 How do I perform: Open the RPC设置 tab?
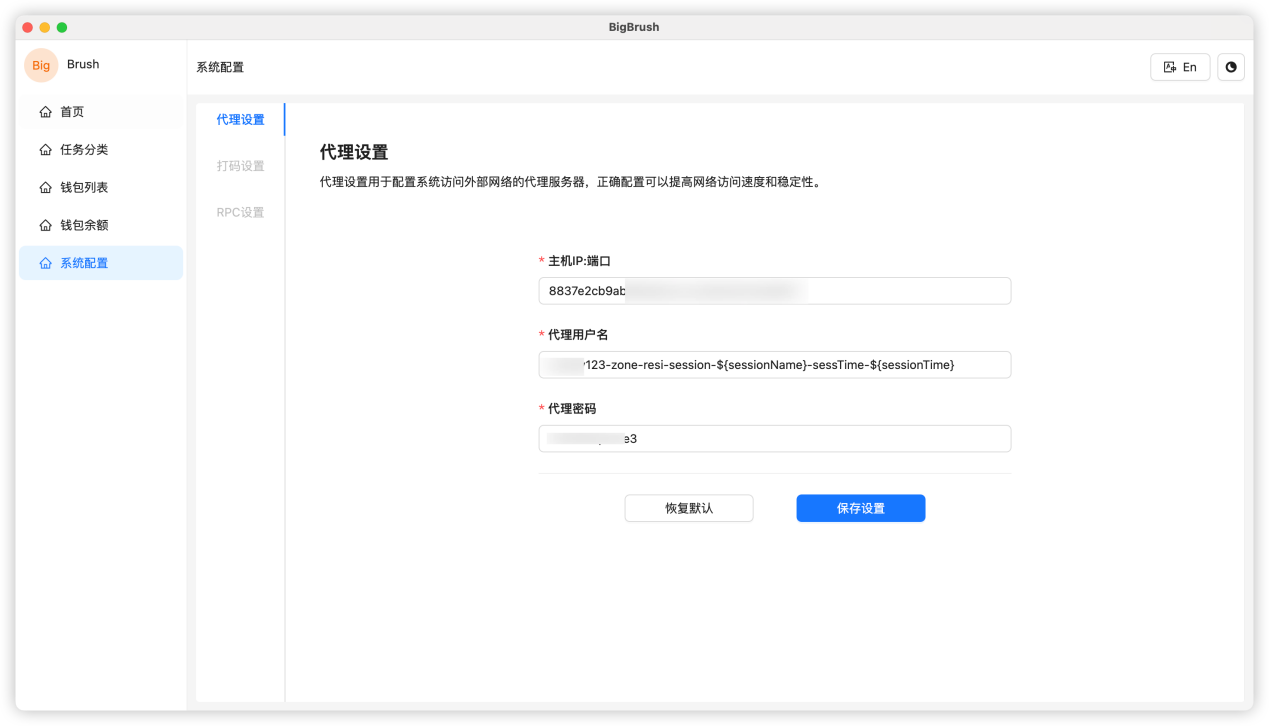(x=239, y=212)
